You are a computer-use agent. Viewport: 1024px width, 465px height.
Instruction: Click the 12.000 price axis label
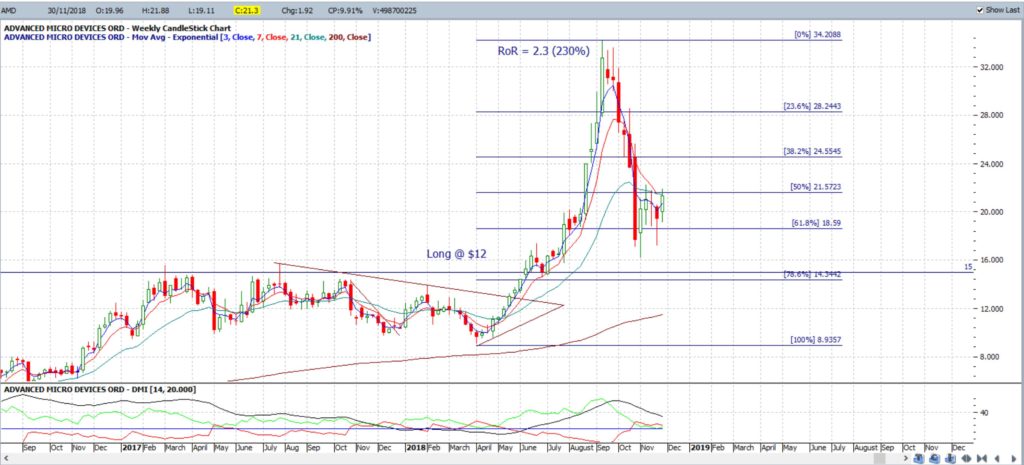point(991,309)
